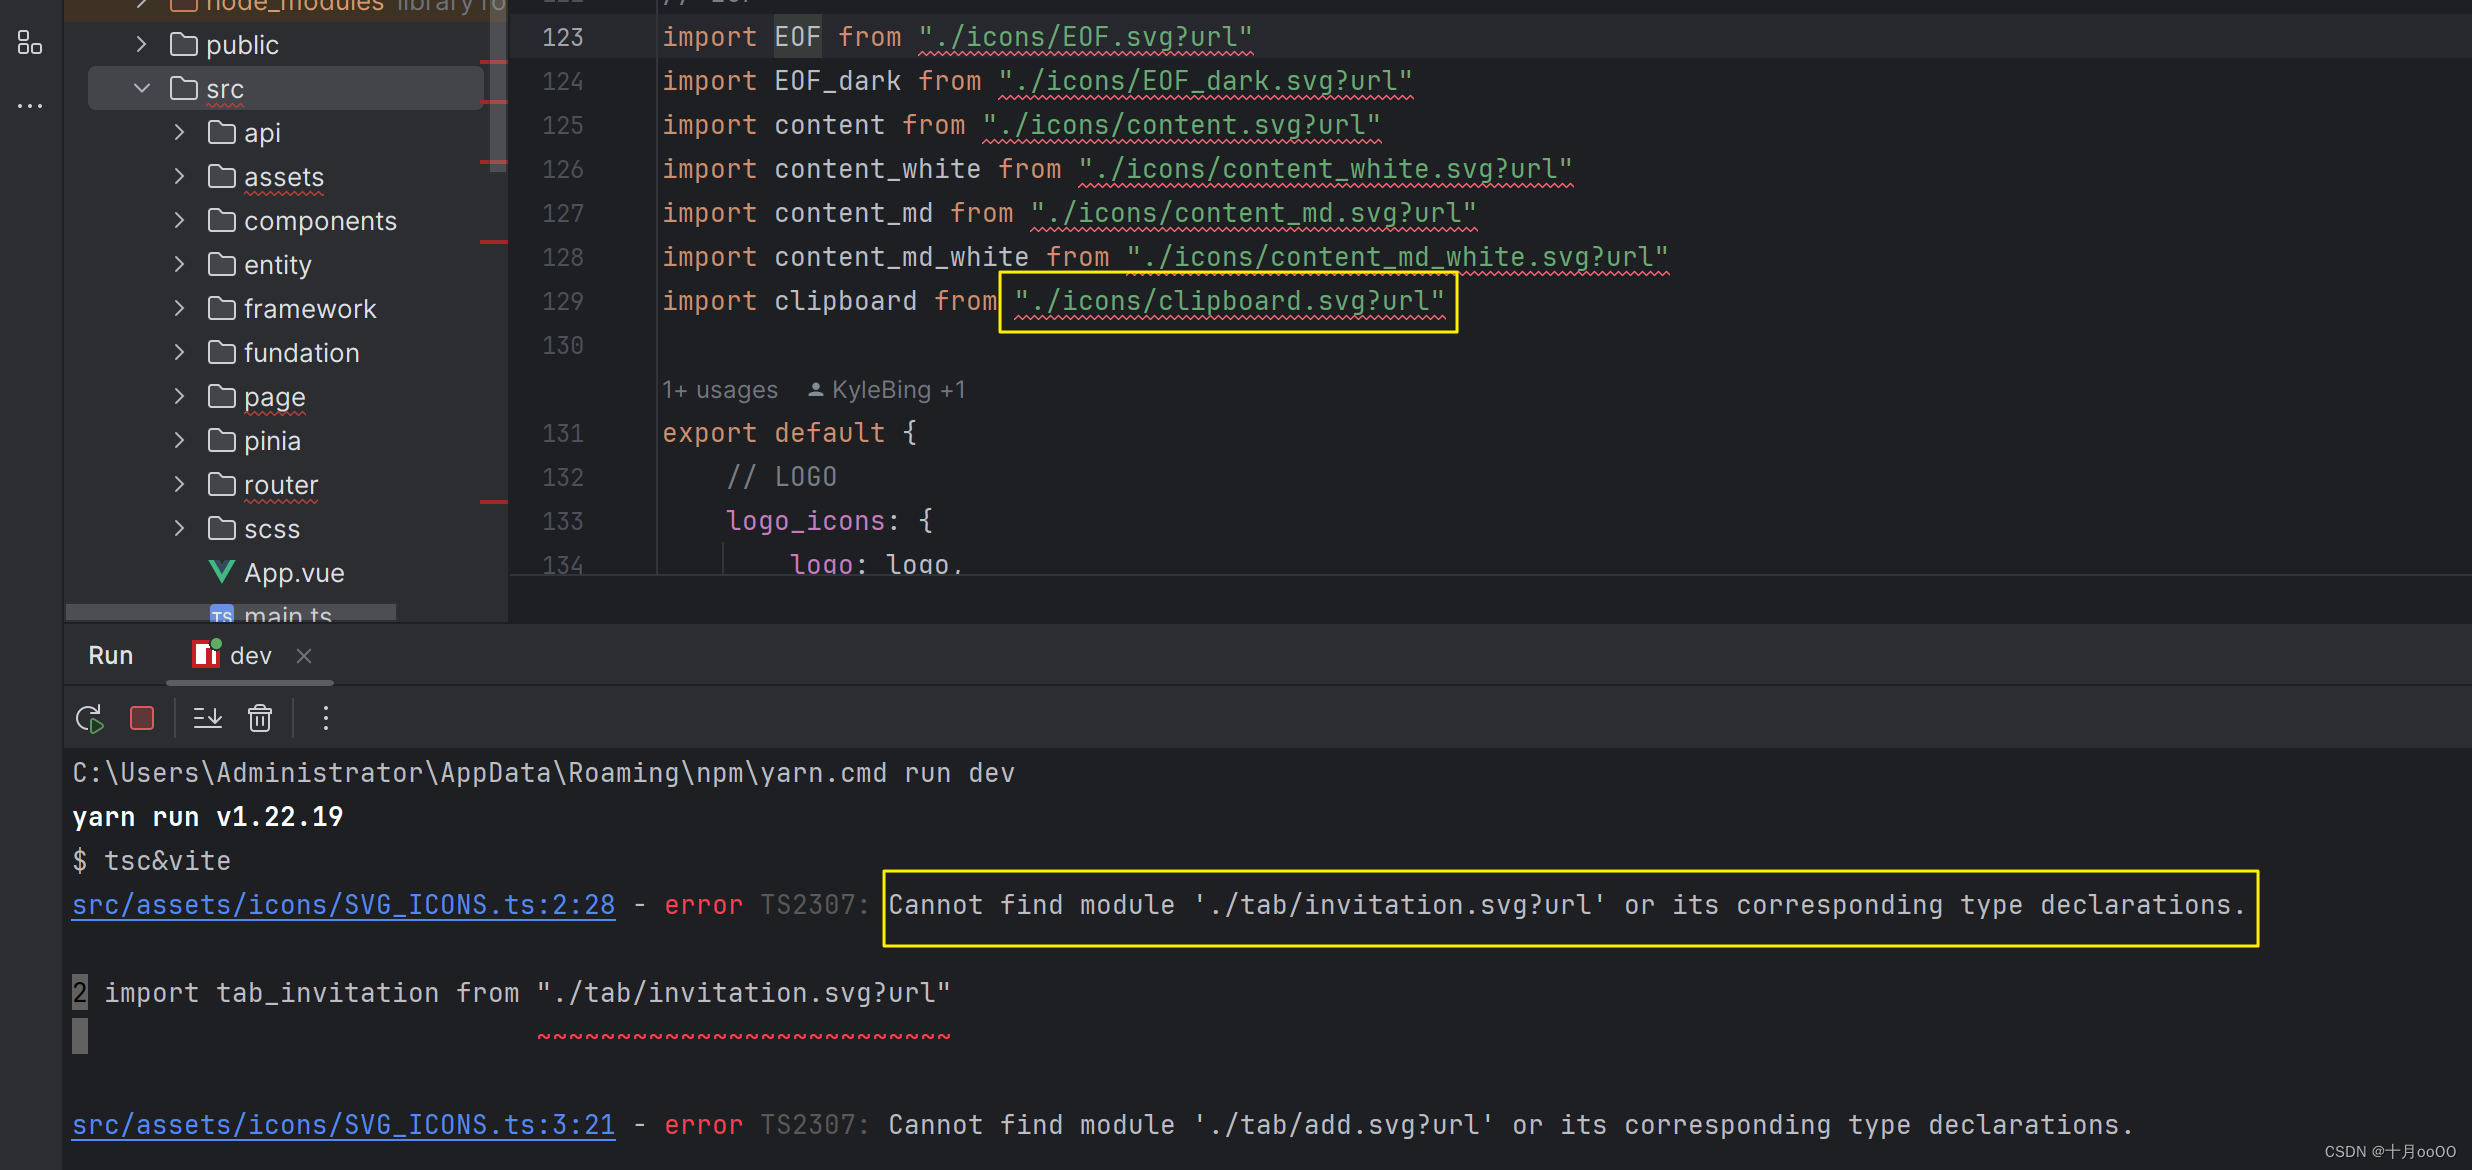Expand the assets folder
This screenshot has width=2472, height=1170.
[x=180, y=177]
